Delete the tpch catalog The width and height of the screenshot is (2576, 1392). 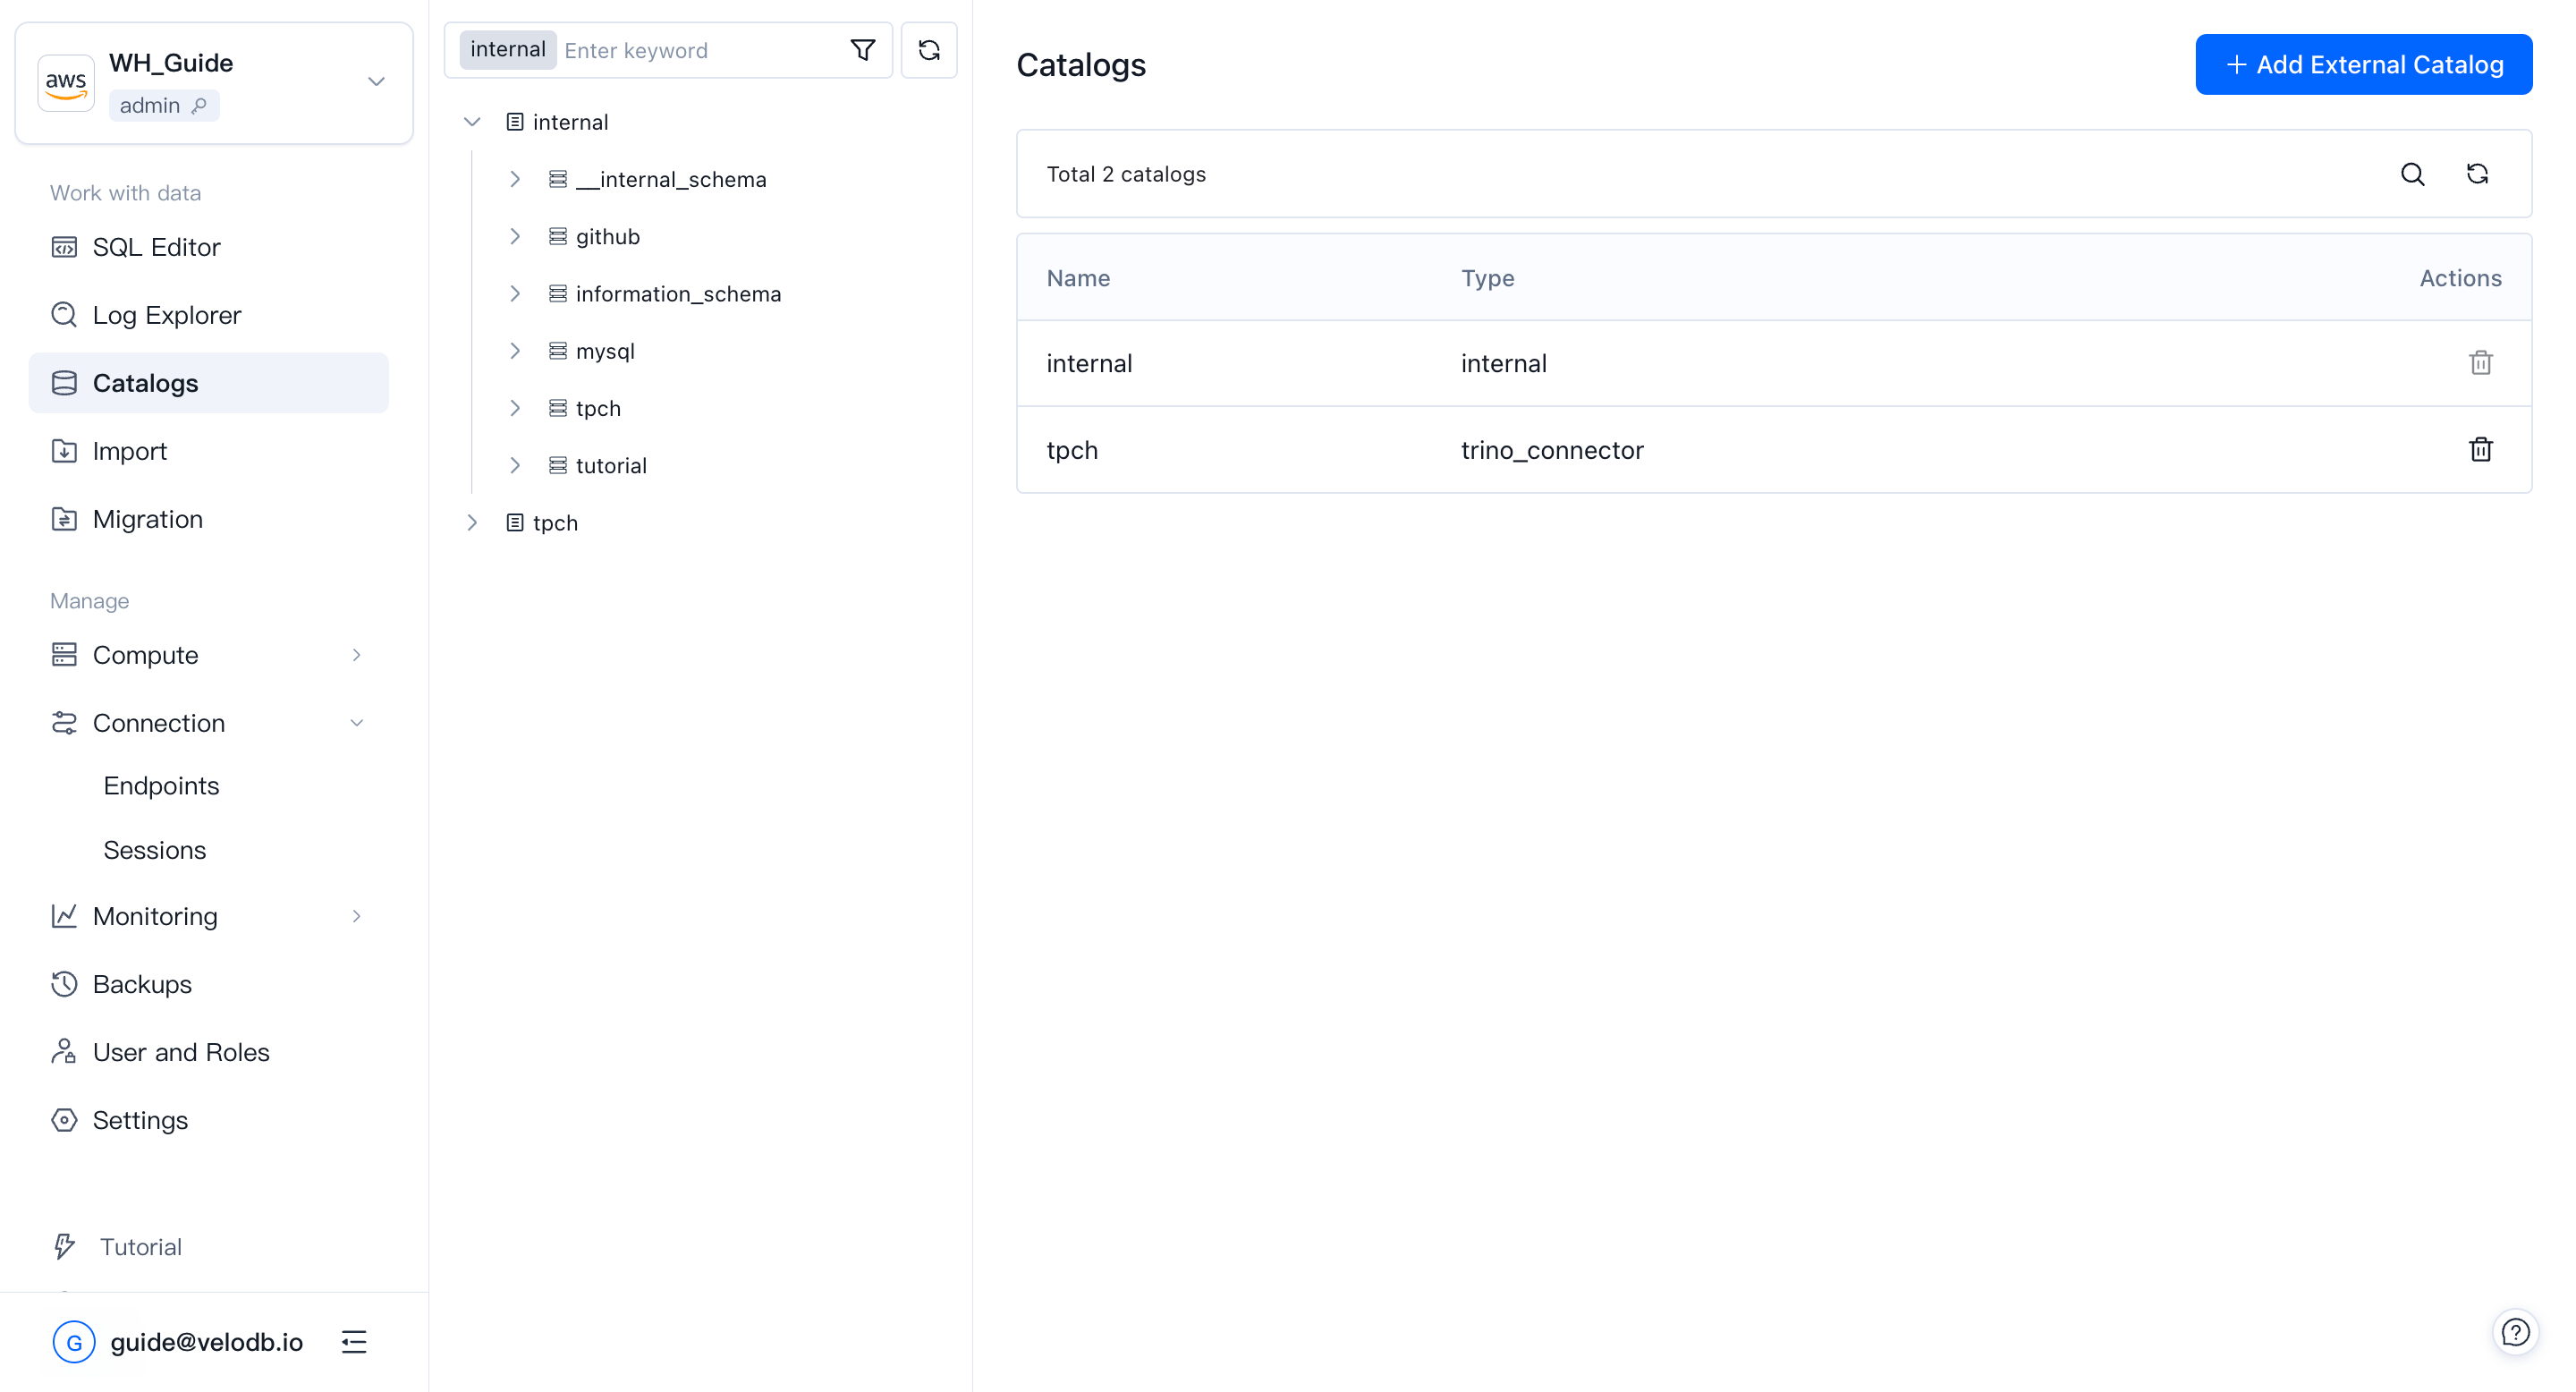tap(2481, 450)
